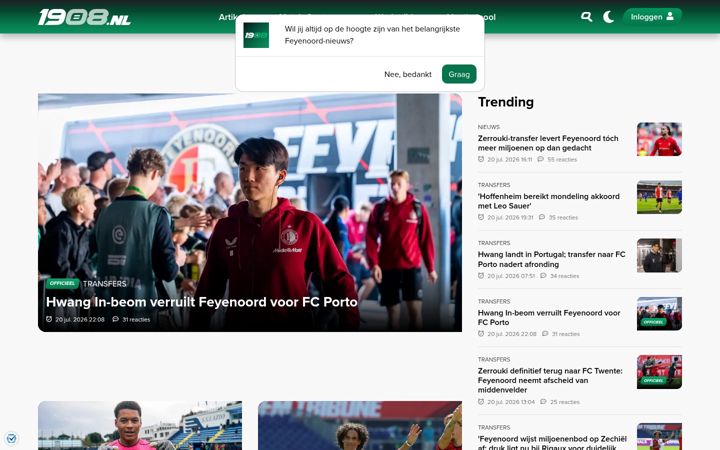Toggle dark mode moon icon

608,17
